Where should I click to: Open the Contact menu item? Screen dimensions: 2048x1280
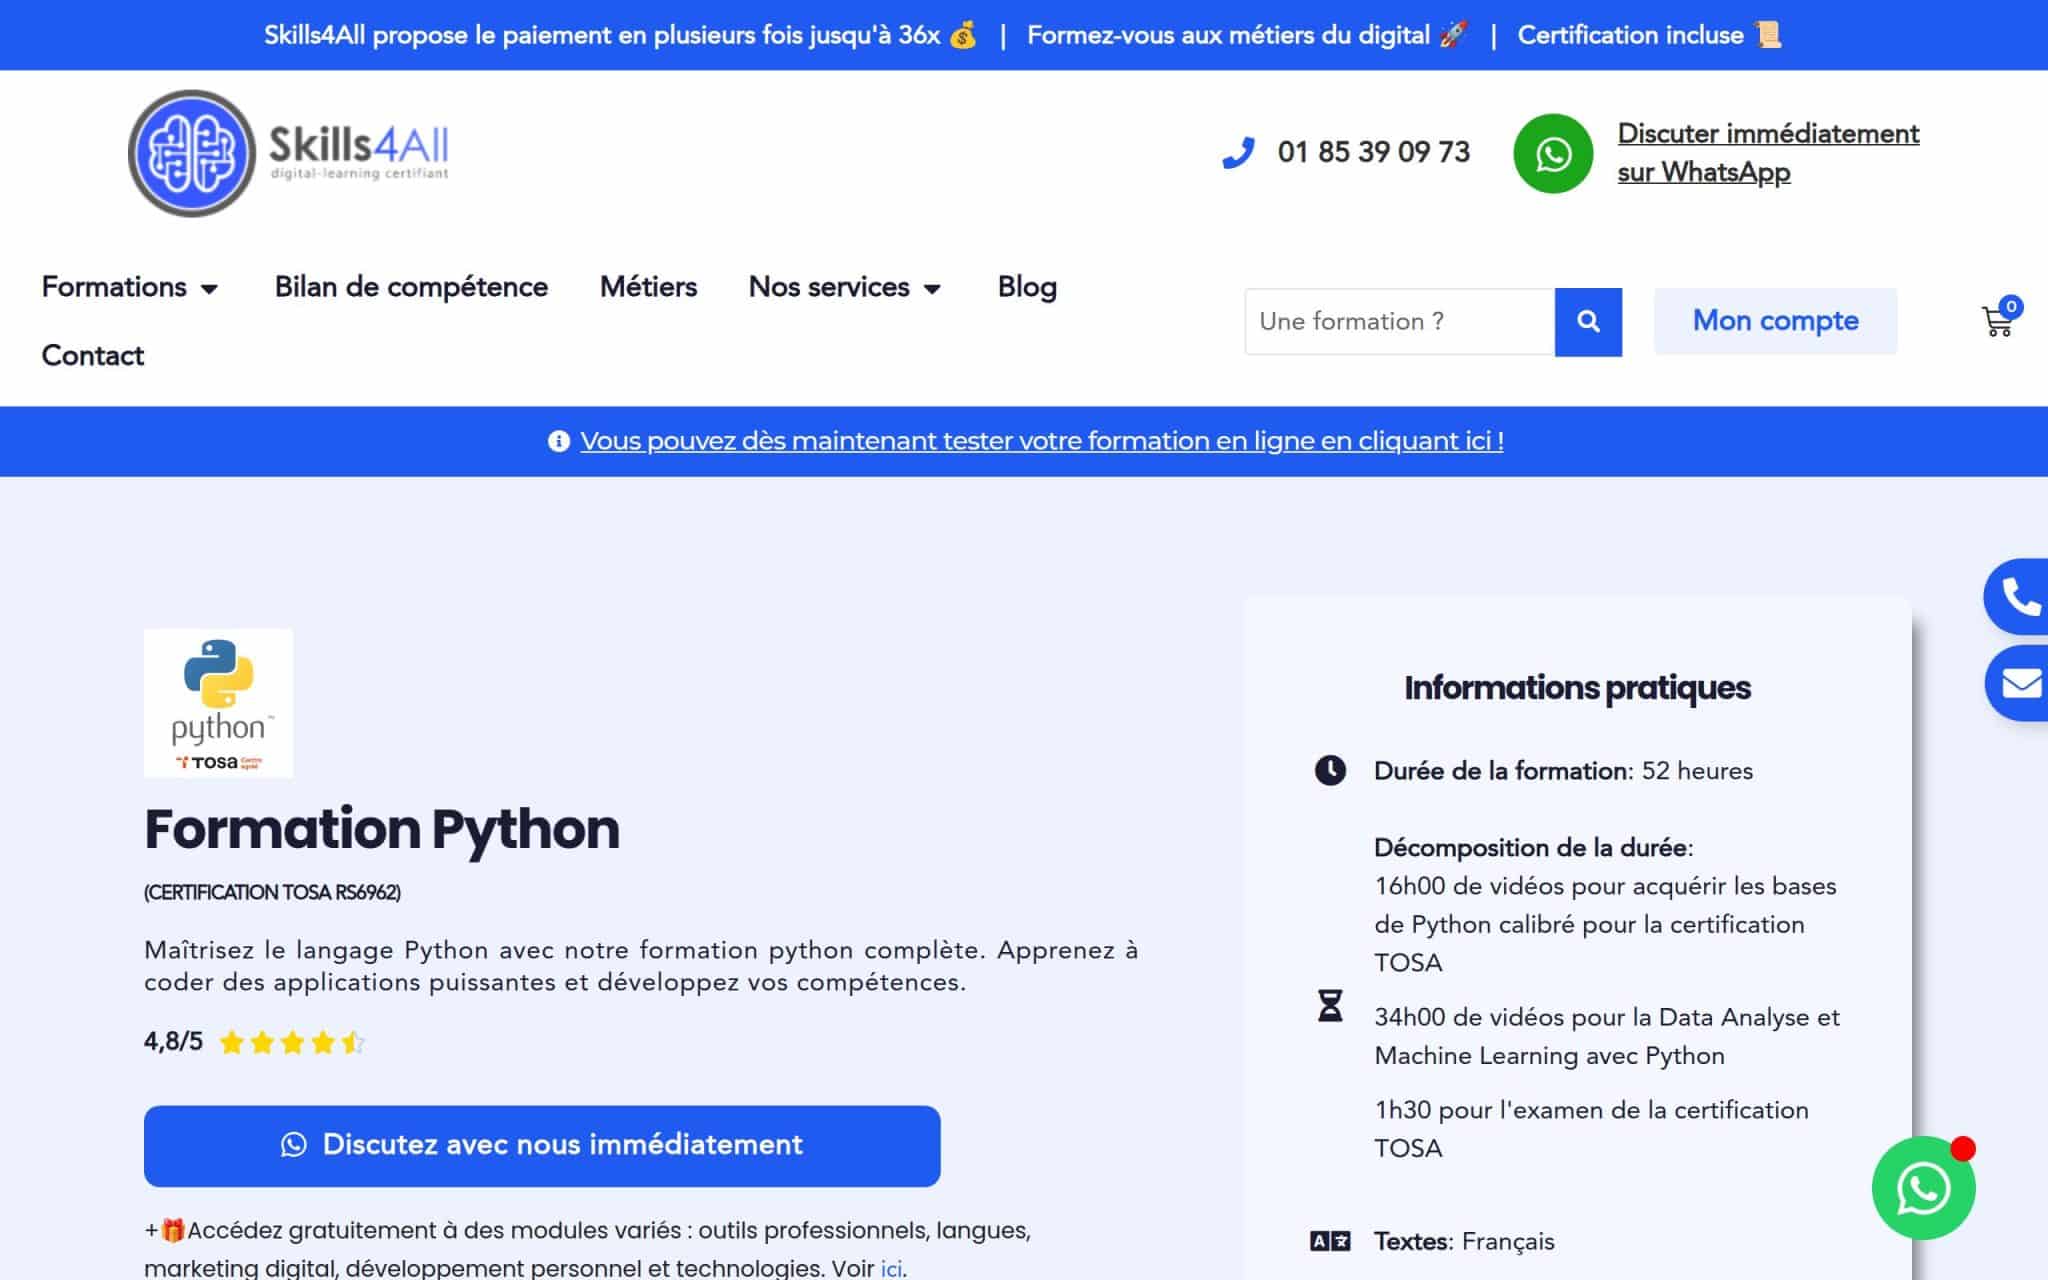[93, 355]
